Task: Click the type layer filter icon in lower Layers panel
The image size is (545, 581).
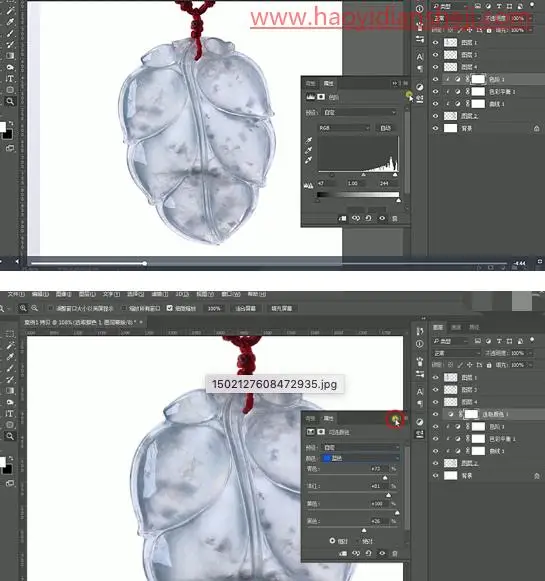Action: click(x=499, y=341)
